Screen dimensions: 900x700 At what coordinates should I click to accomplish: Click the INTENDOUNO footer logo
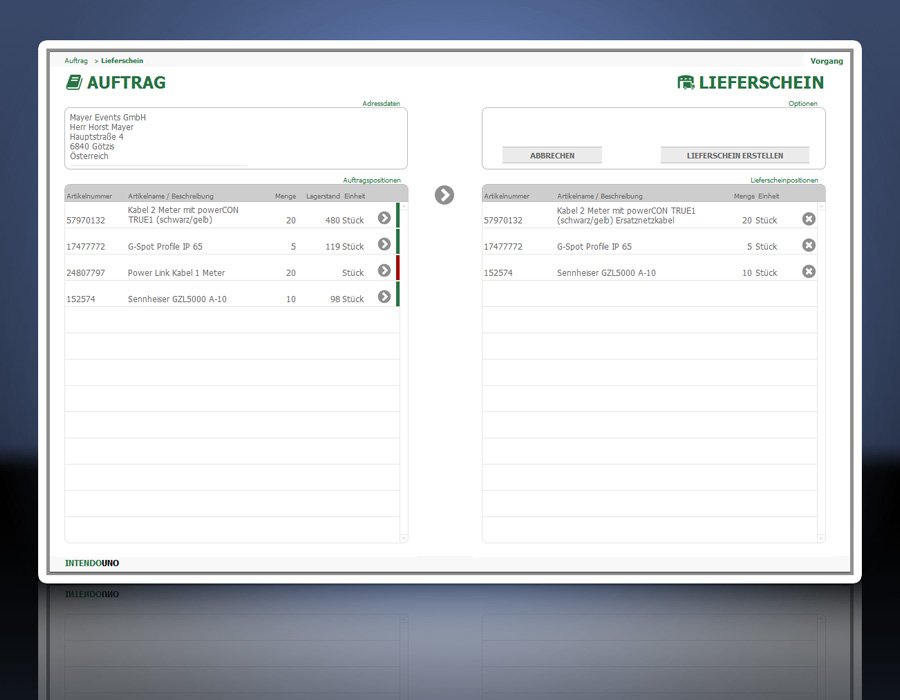[x=92, y=563]
